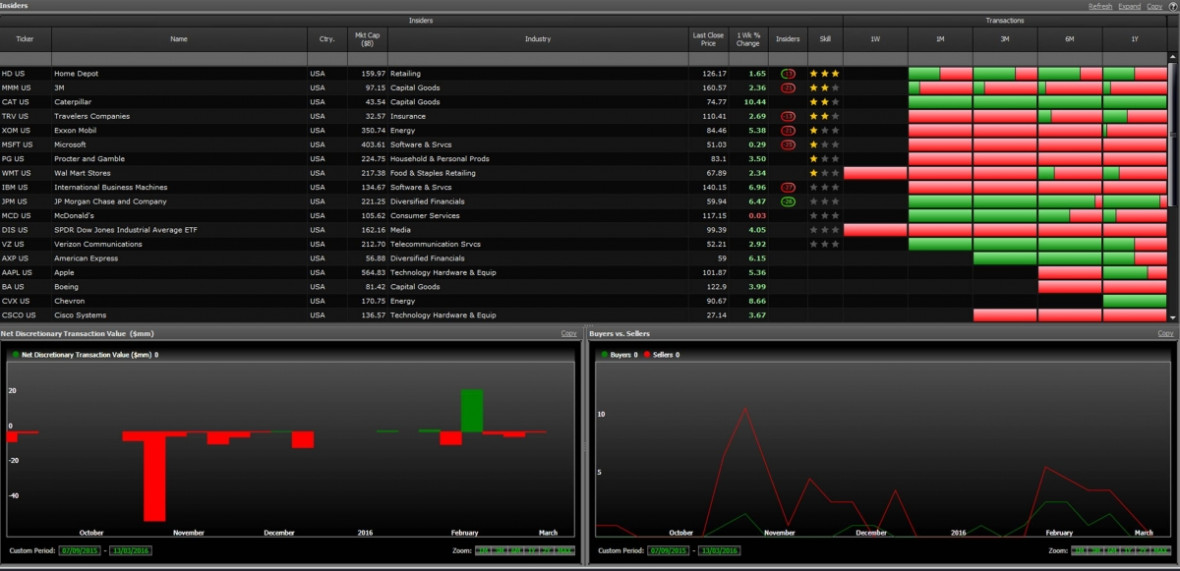Viewport: 1180px width, 571px height.
Task: Click the American Express row name
Action: pyautogui.click(x=85, y=258)
